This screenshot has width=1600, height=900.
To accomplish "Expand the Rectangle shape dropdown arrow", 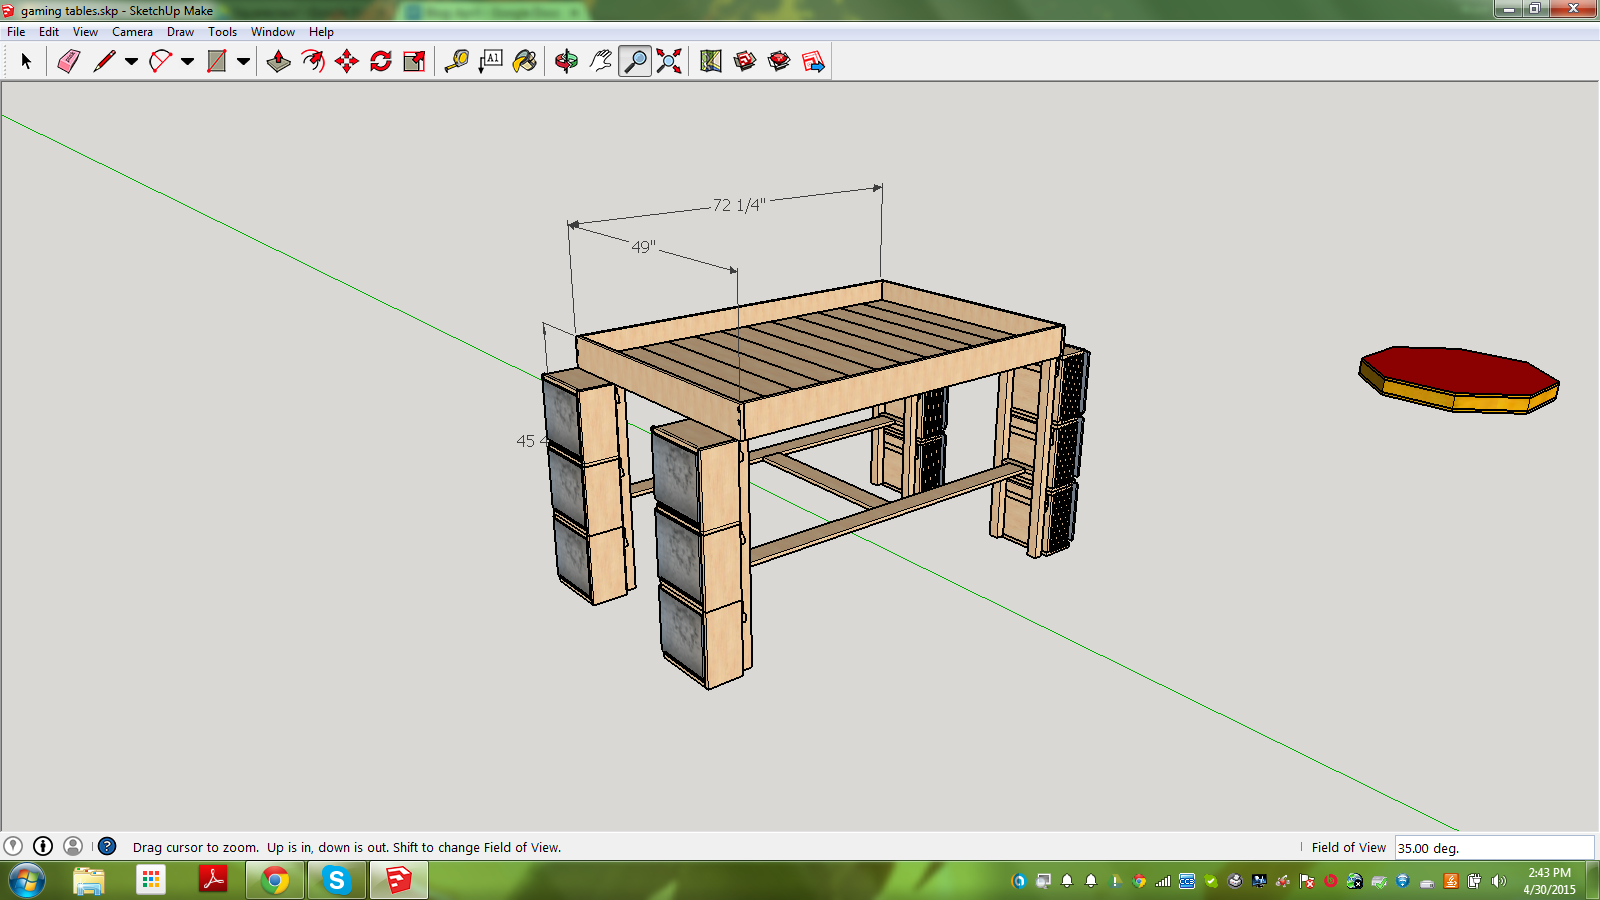I will click(243, 62).
